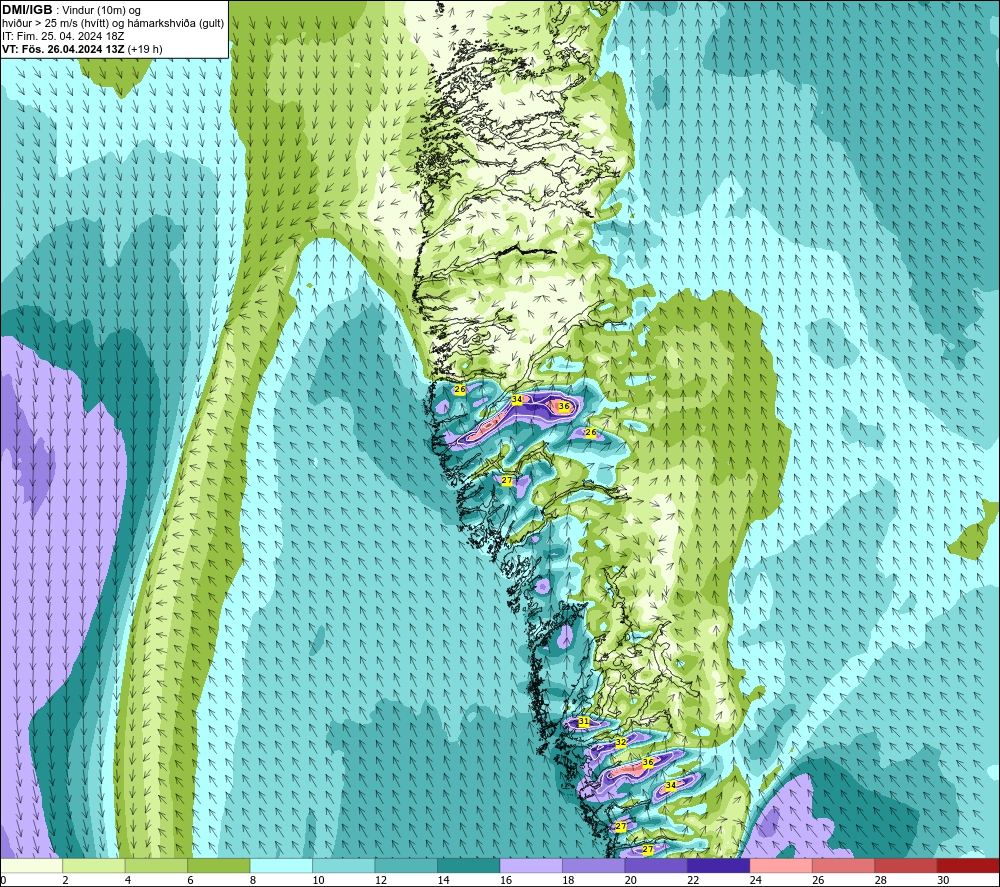This screenshot has height=887, width=1000.
Task: Select the yellow gust label reading 32
Action: pos(621,742)
